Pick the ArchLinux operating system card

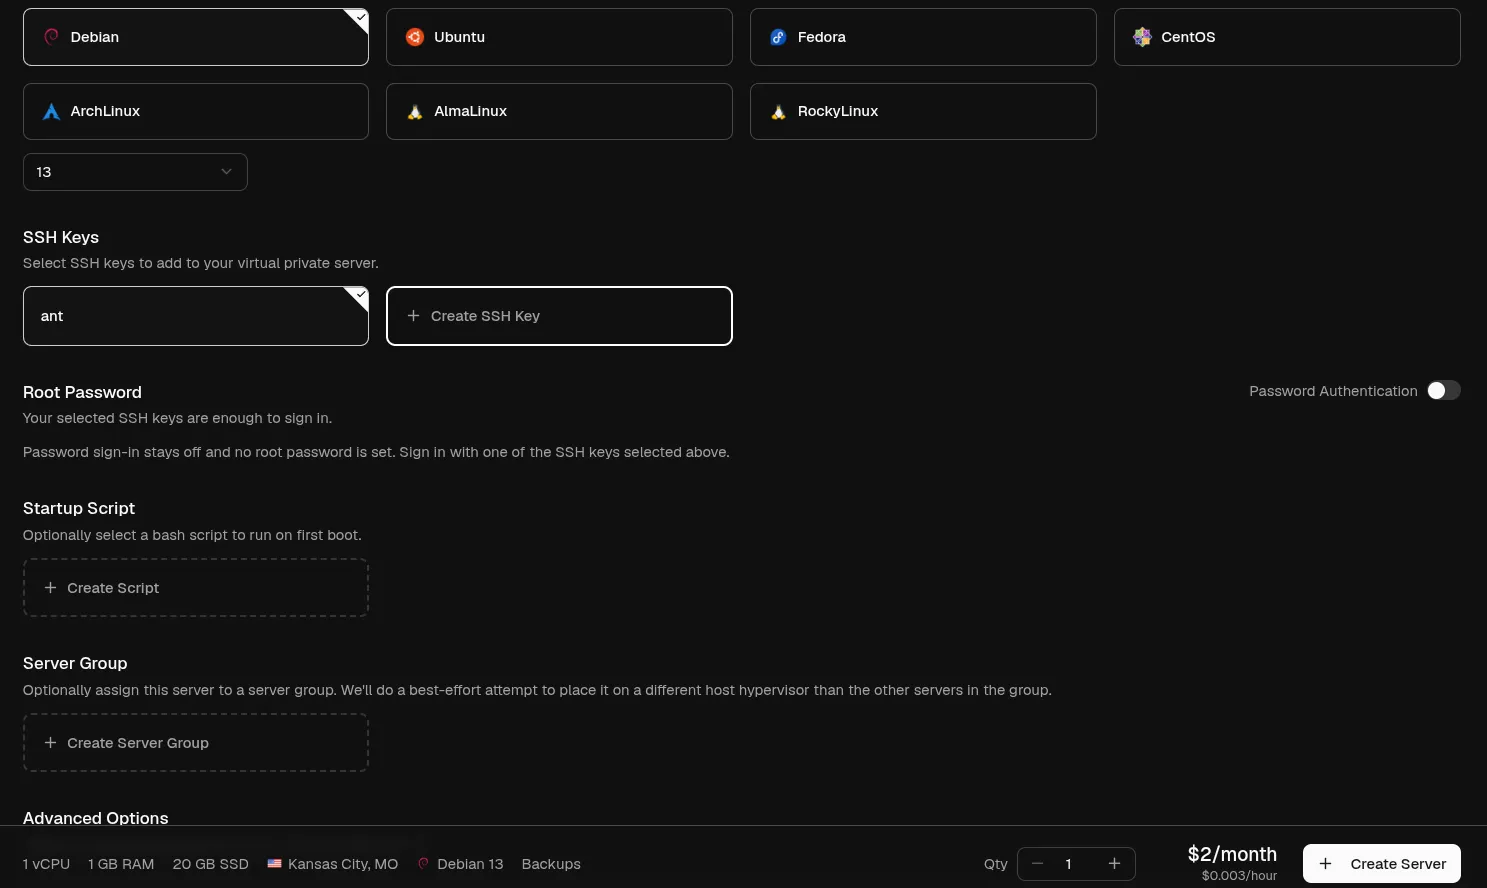(x=196, y=111)
